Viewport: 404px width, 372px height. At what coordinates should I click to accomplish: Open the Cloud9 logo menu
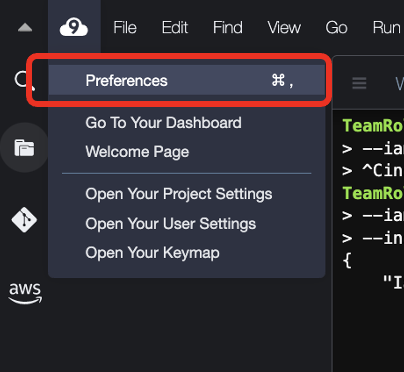click(x=74, y=27)
